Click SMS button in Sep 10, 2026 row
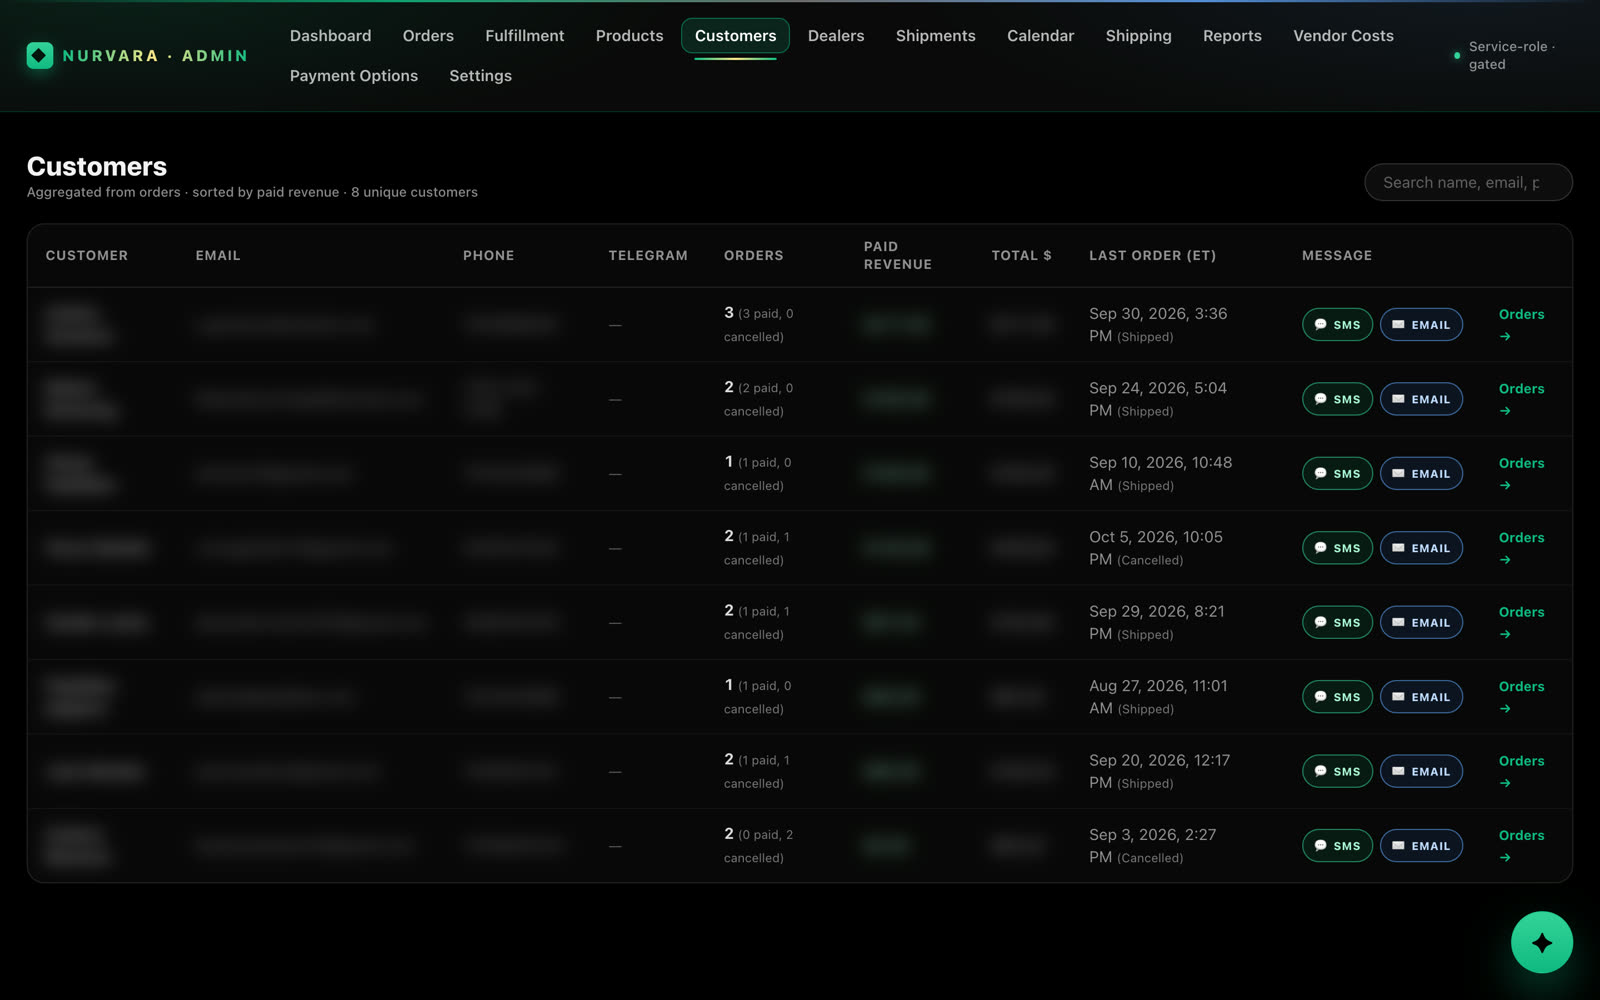This screenshot has width=1600, height=1000. 1337,474
